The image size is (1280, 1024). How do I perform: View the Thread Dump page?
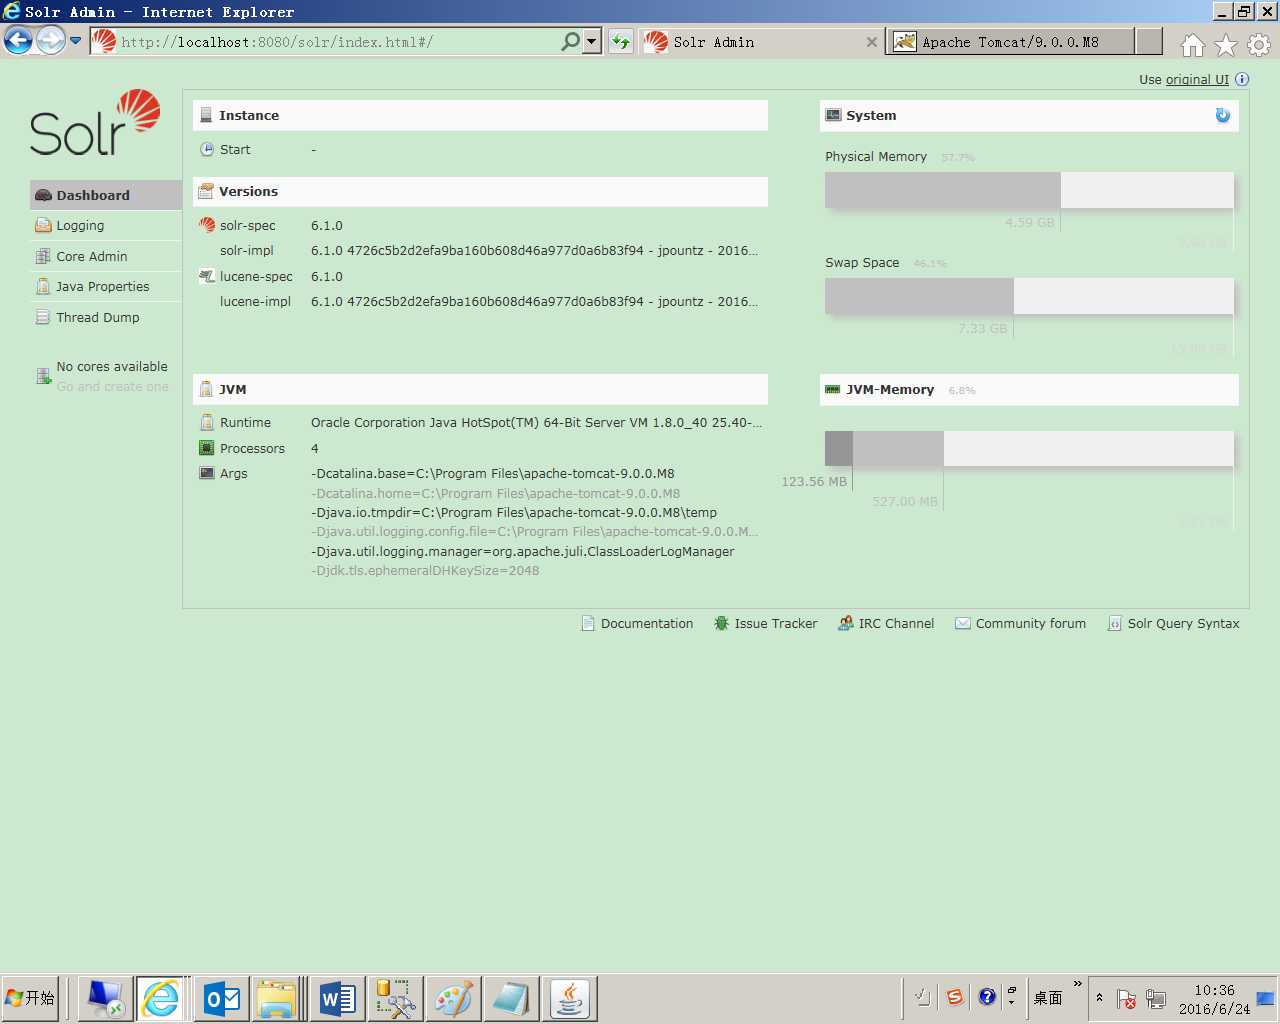pyautogui.click(x=106, y=317)
